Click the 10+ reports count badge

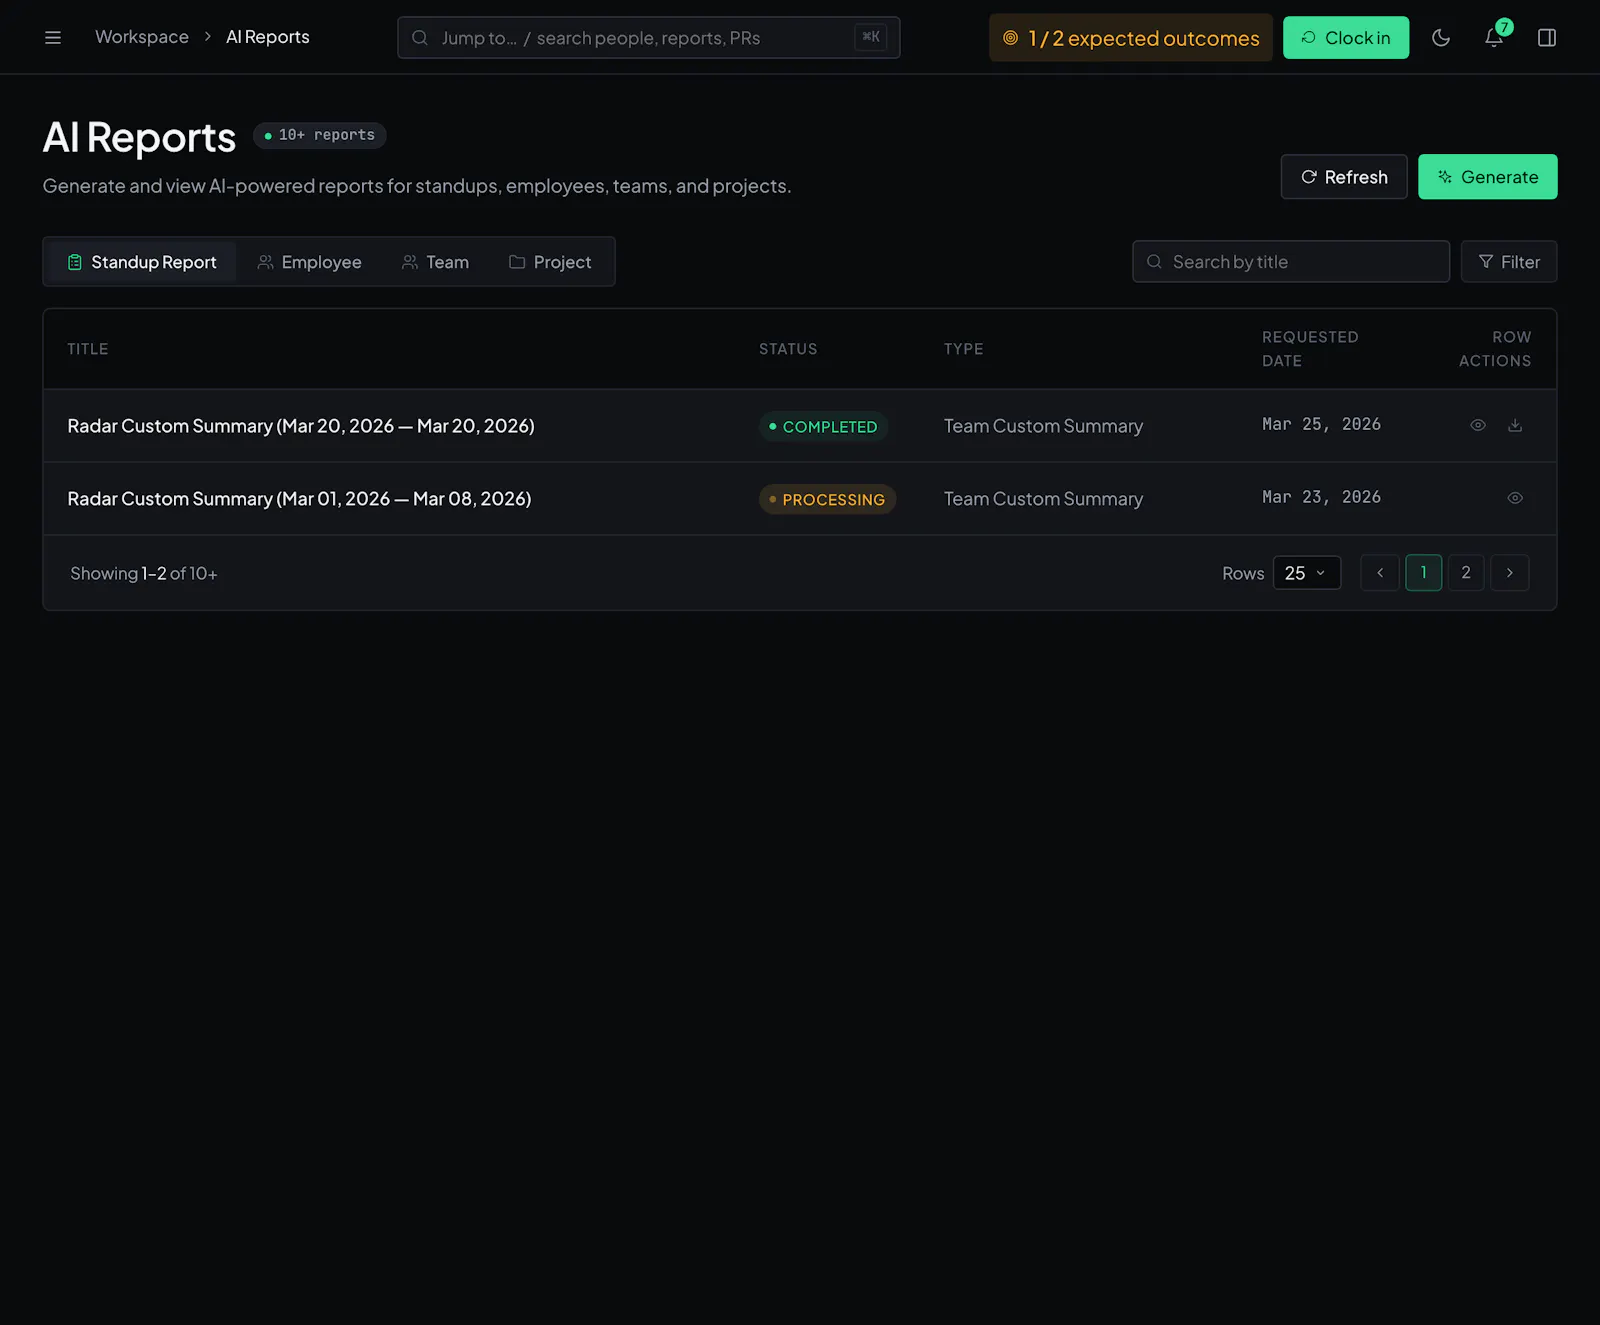[x=320, y=135]
